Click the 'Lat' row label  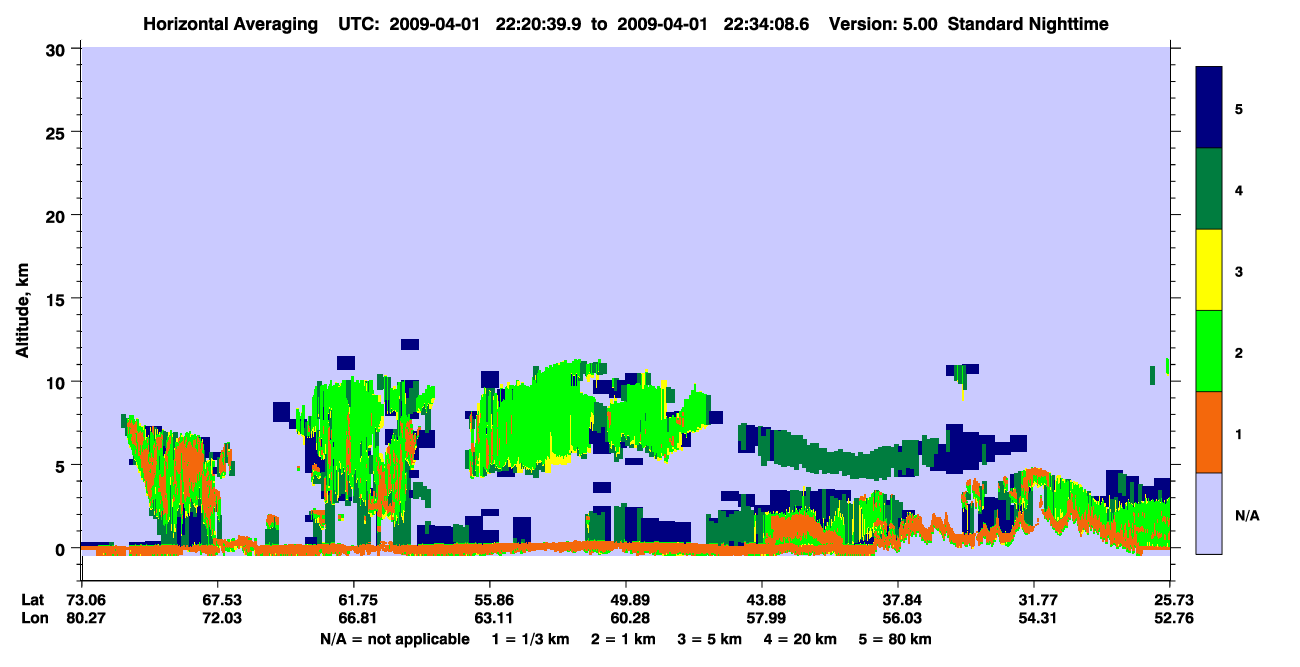(33, 600)
